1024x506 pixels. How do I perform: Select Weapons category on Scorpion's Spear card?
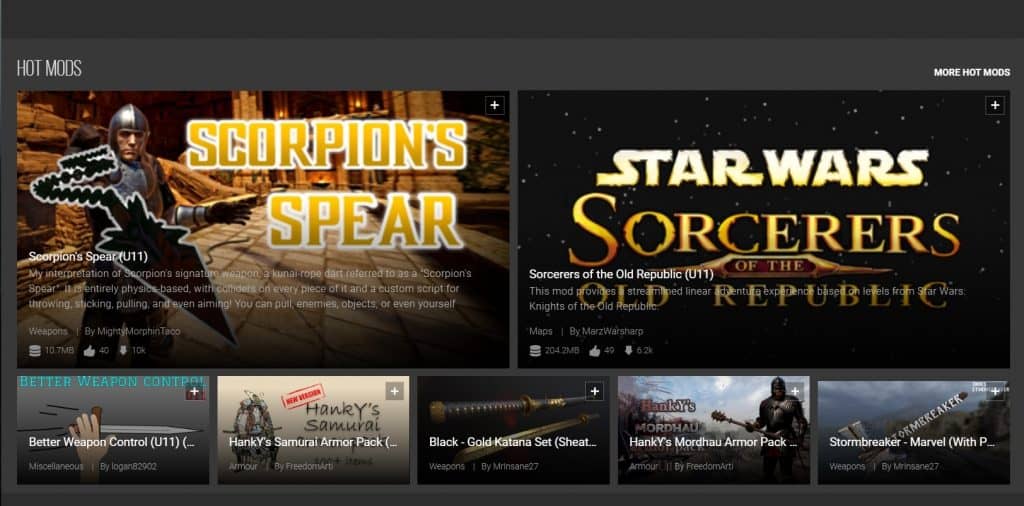click(x=48, y=332)
